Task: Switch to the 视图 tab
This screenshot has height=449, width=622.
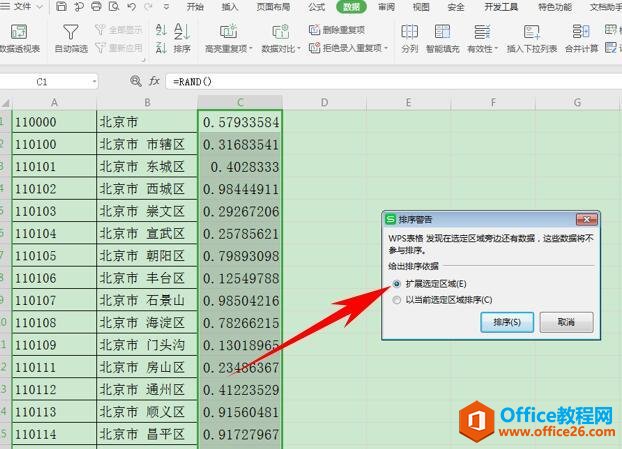Action: coord(421,7)
